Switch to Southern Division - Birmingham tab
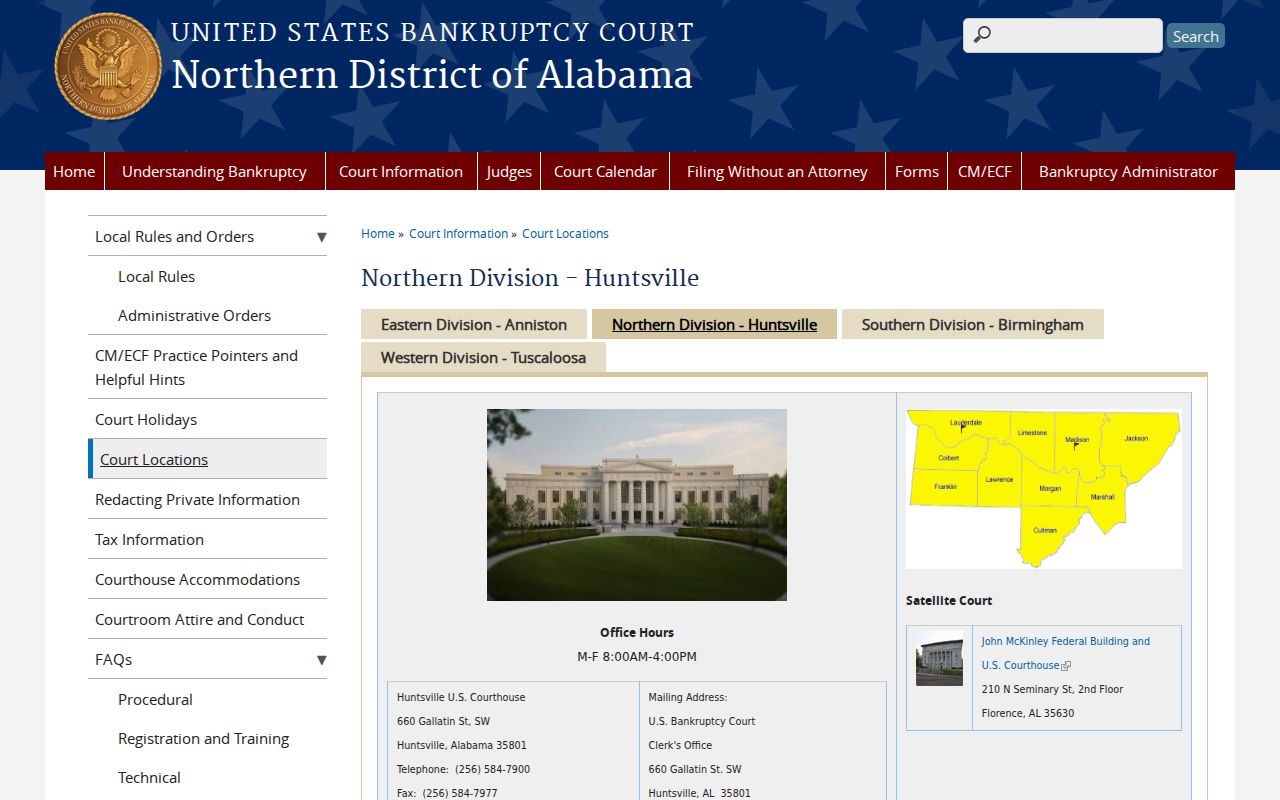 click(x=972, y=324)
